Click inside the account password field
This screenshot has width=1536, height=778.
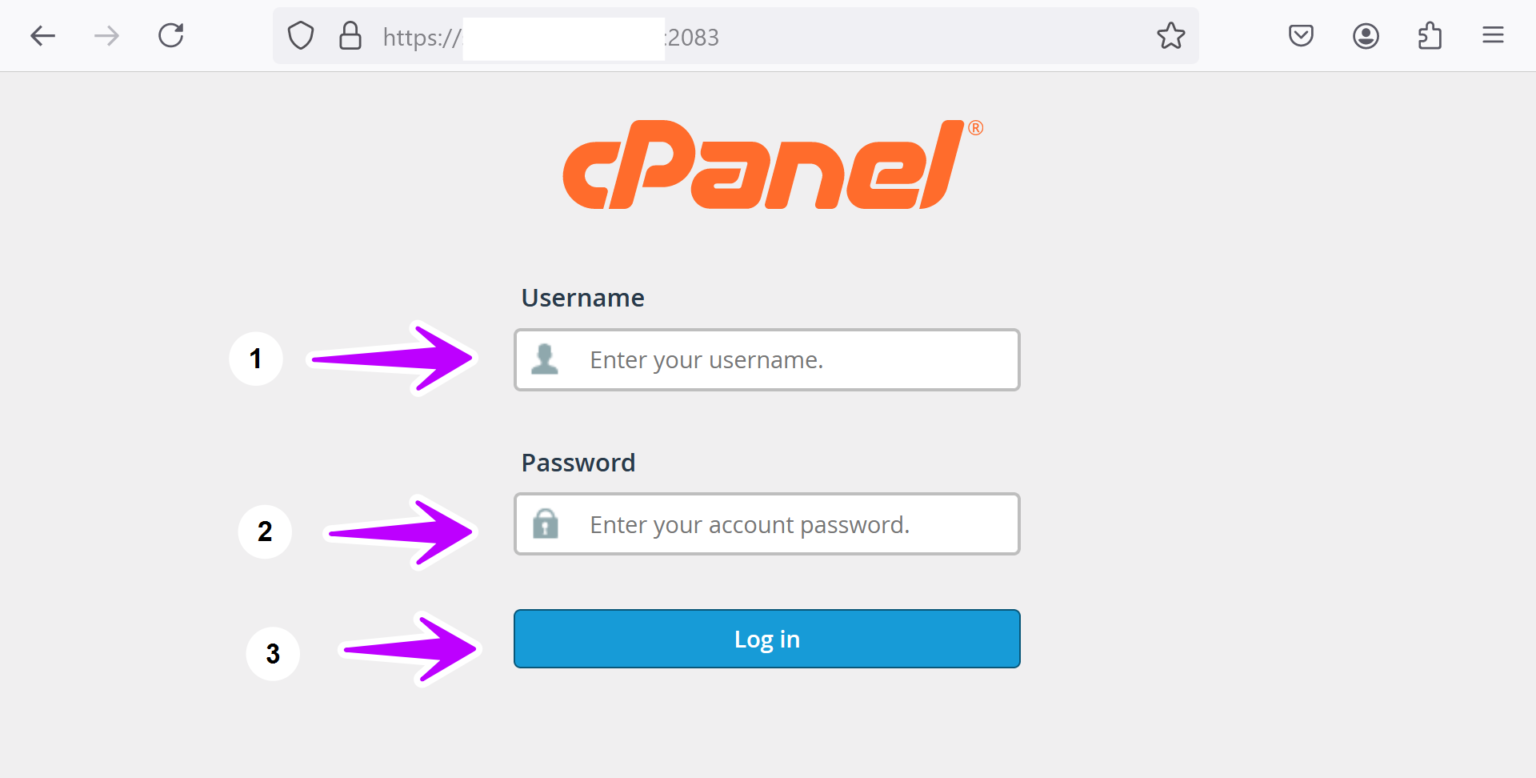click(790, 524)
